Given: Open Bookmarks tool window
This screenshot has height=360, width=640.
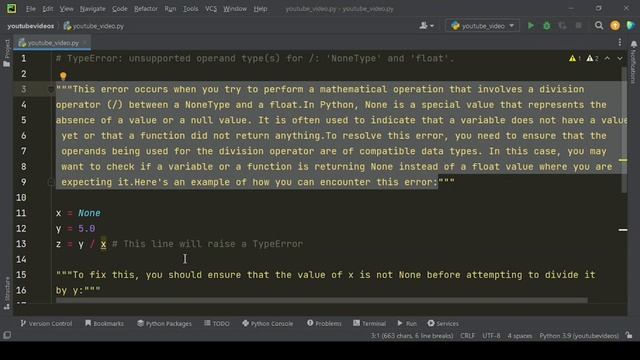Looking at the screenshot, I should pyautogui.click(x=104, y=323).
